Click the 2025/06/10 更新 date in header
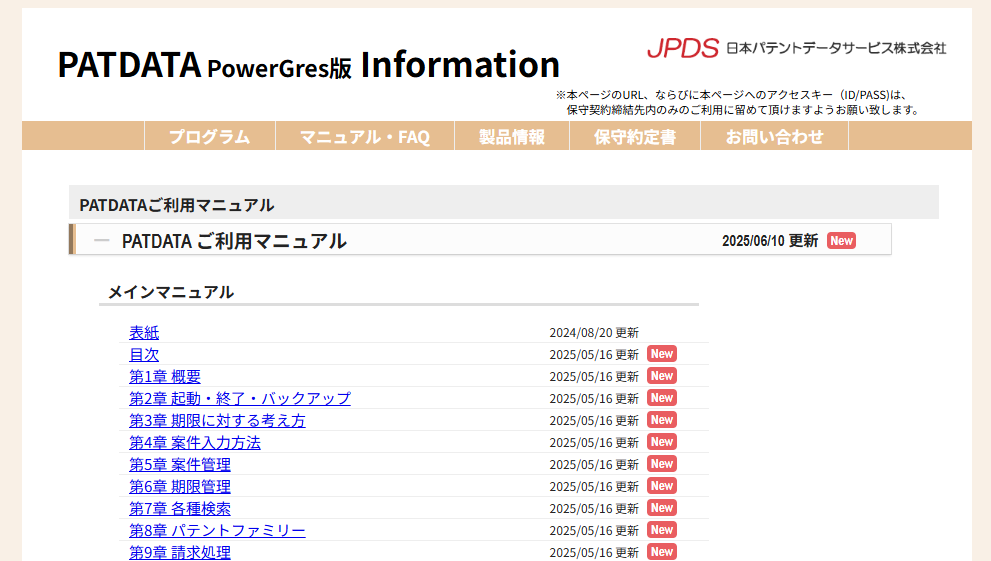 coord(770,241)
